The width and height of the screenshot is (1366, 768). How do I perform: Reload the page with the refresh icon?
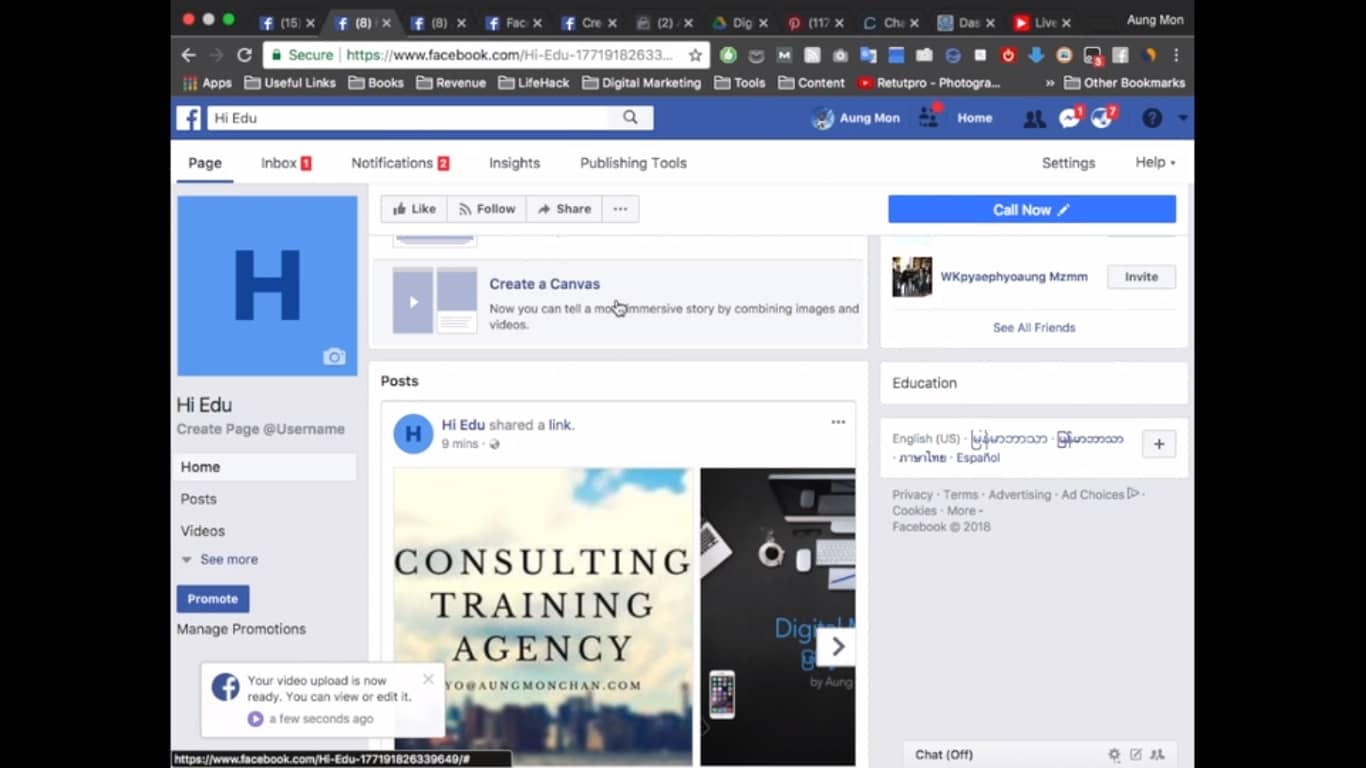pyautogui.click(x=244, y=55)
